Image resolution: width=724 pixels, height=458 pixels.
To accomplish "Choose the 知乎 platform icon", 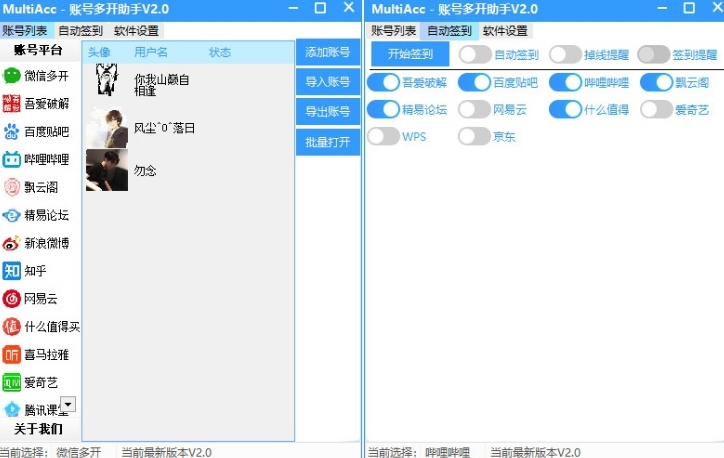I will tap(12, 271).
